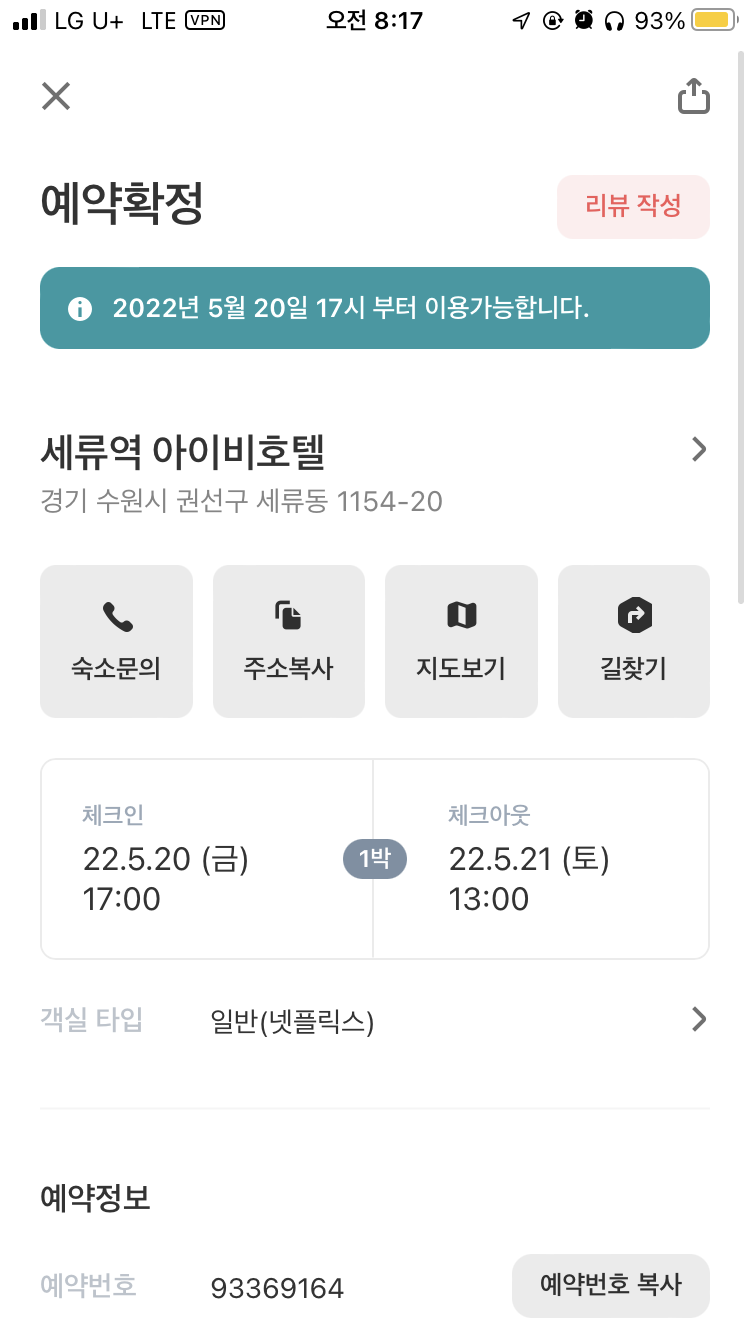Tap the teal availability notice banner
This screenshot has width=750, height=1334.
pyautogui.click(x=375, y=308)
